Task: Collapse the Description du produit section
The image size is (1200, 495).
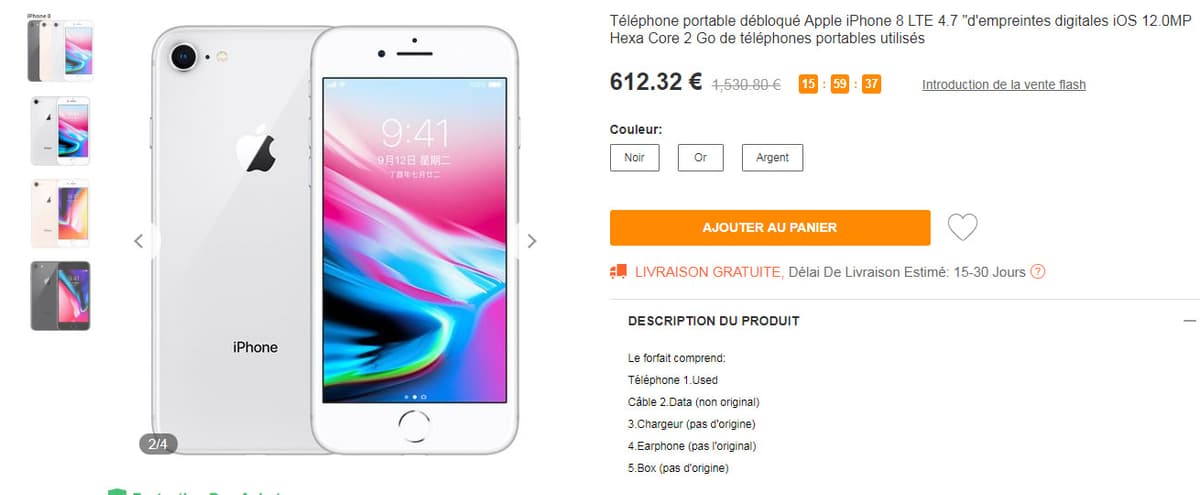Action: (x=1189, y=321)
